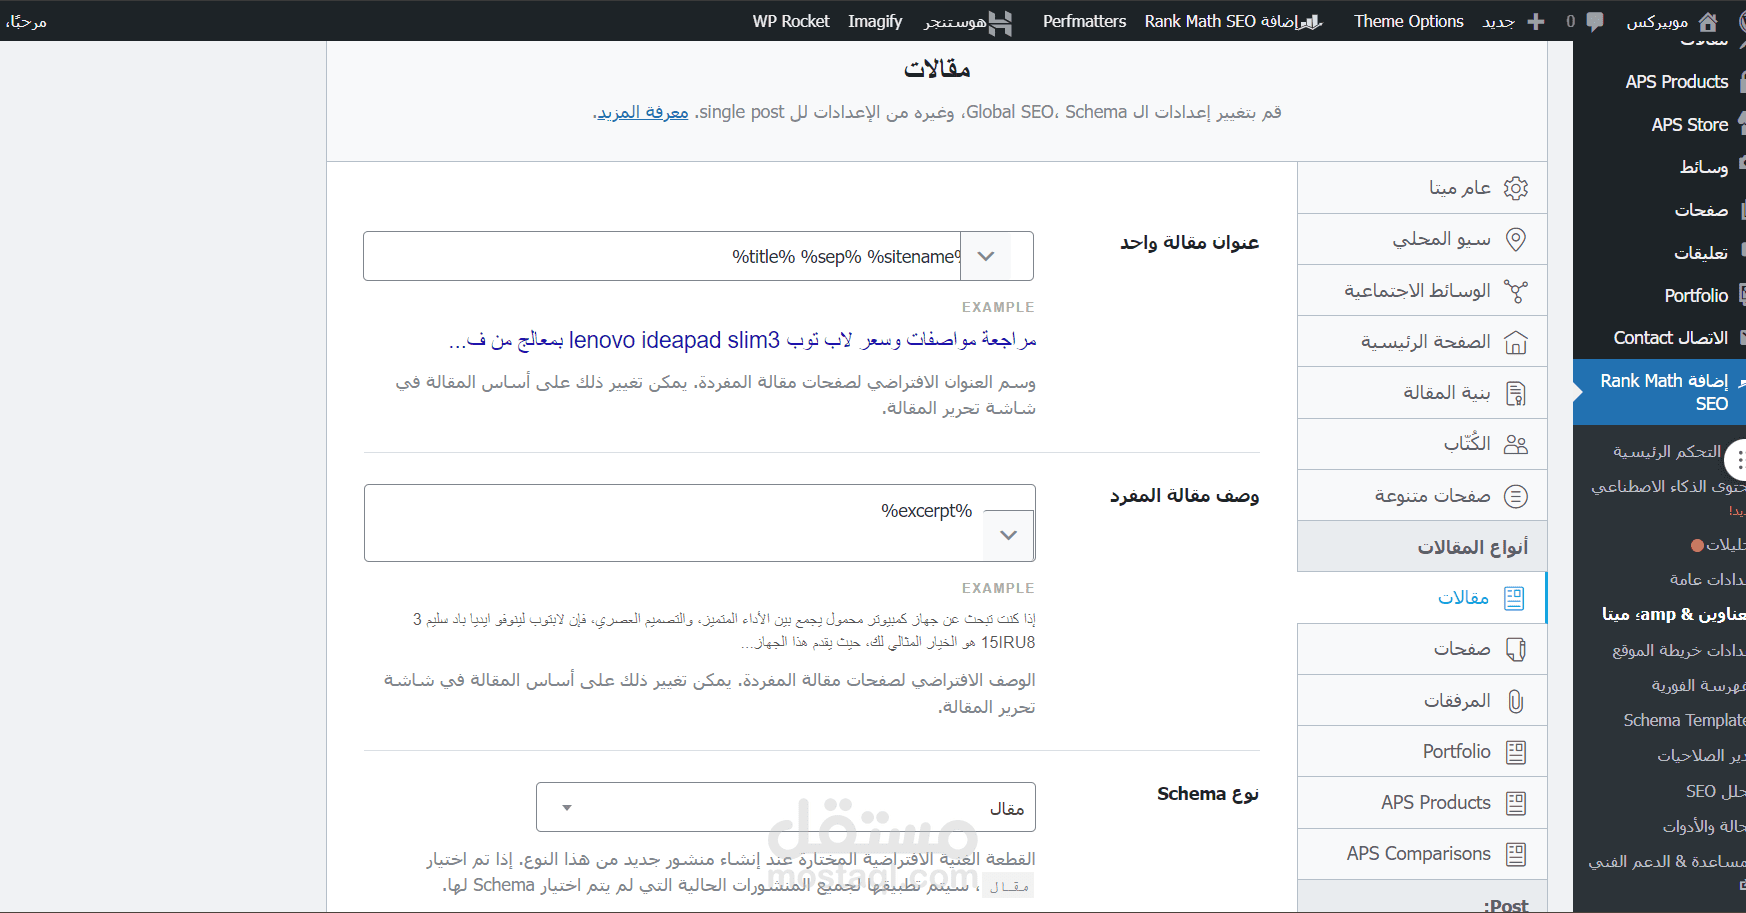
Task: Switch to بنية المقالة tab
Action: 1422,393
